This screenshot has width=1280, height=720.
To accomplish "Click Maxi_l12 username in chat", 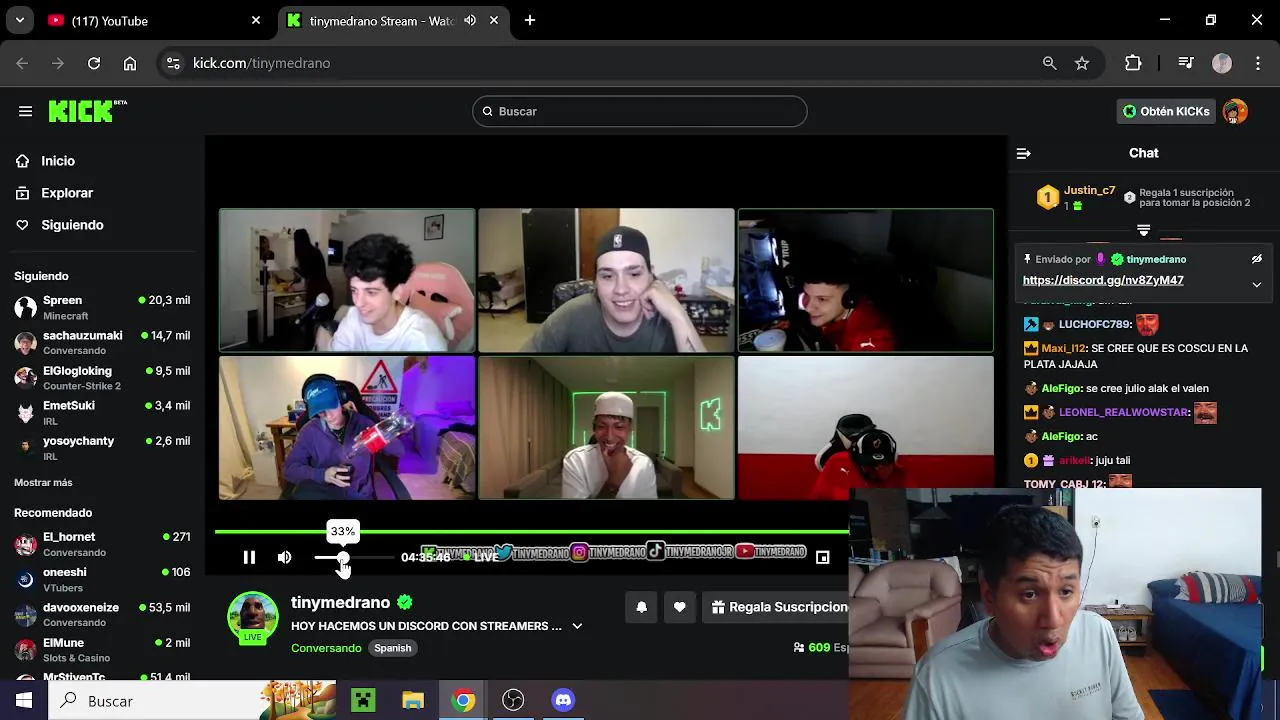I will click(x=1063, y=348).
